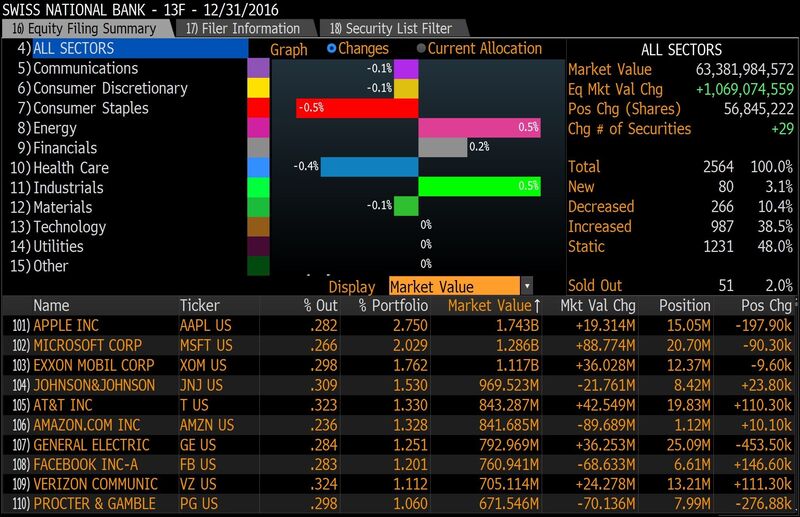Image resolution: width=800 pixels, height=517 pixels.
Task: Sort by the Name column header
Action: click(x=51, y=306)
